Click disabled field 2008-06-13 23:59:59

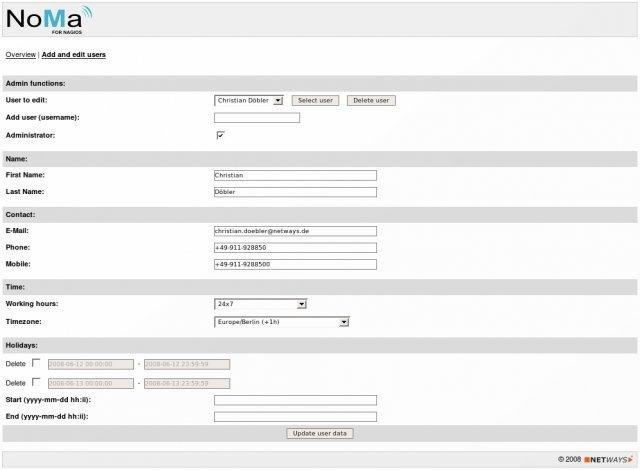point(187,384)
